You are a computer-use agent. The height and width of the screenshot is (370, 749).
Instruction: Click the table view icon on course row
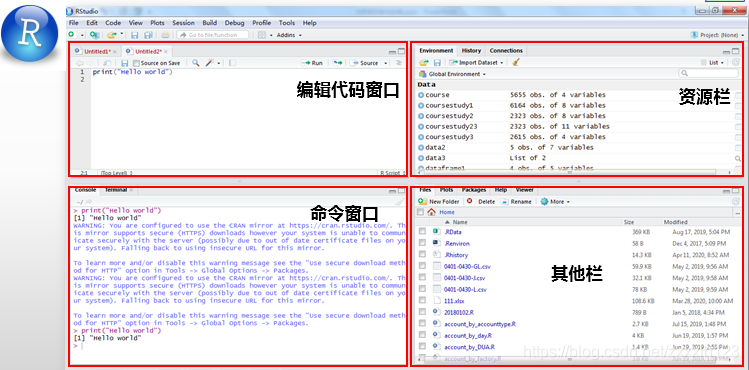tap(738, 95)
